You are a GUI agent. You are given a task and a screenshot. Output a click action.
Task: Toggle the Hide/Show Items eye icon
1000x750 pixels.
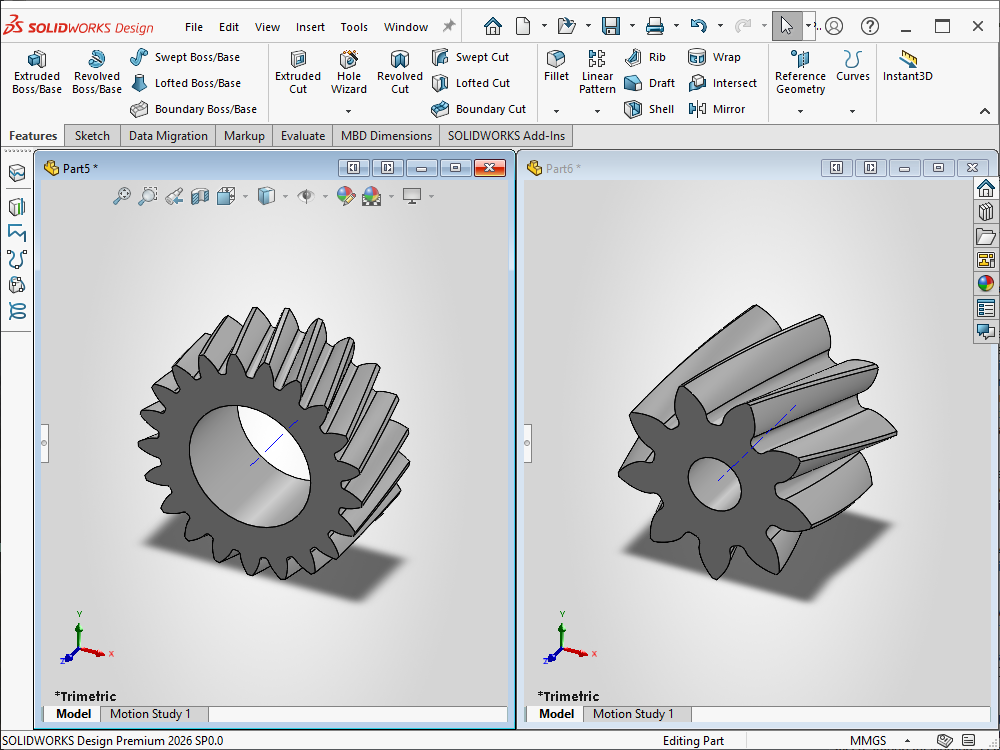tap(306, 196)
